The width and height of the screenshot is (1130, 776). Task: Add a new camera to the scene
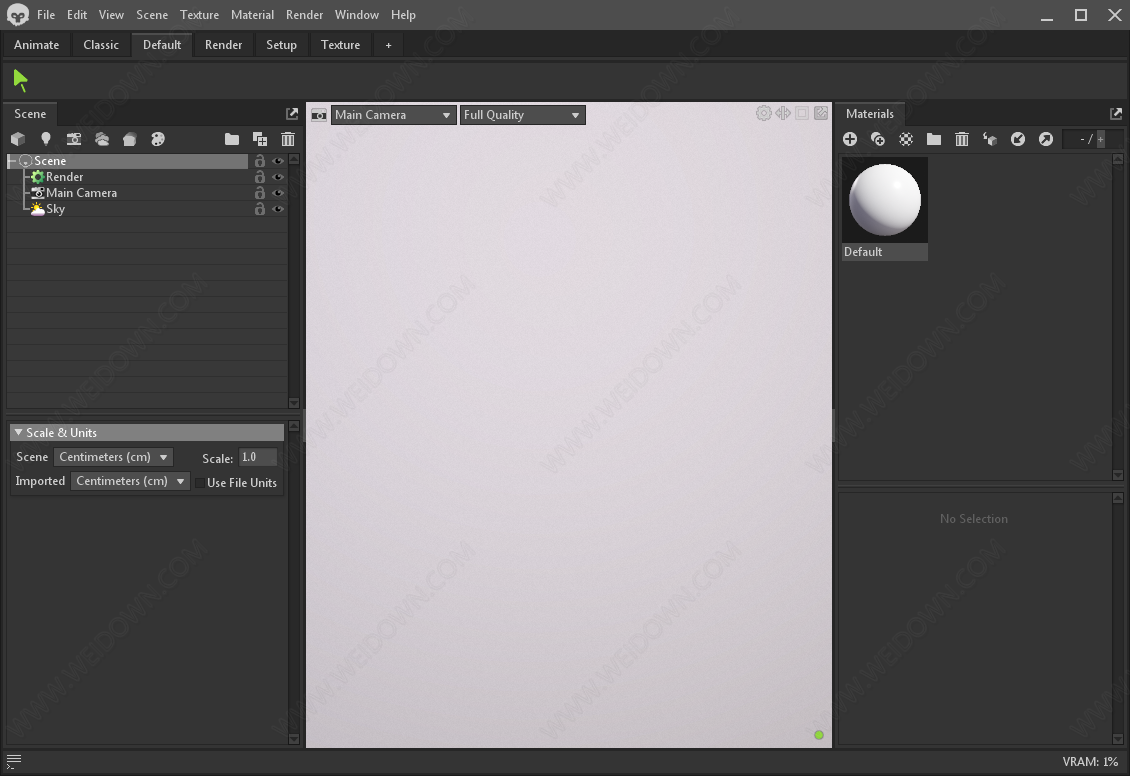tap(73, 139)
